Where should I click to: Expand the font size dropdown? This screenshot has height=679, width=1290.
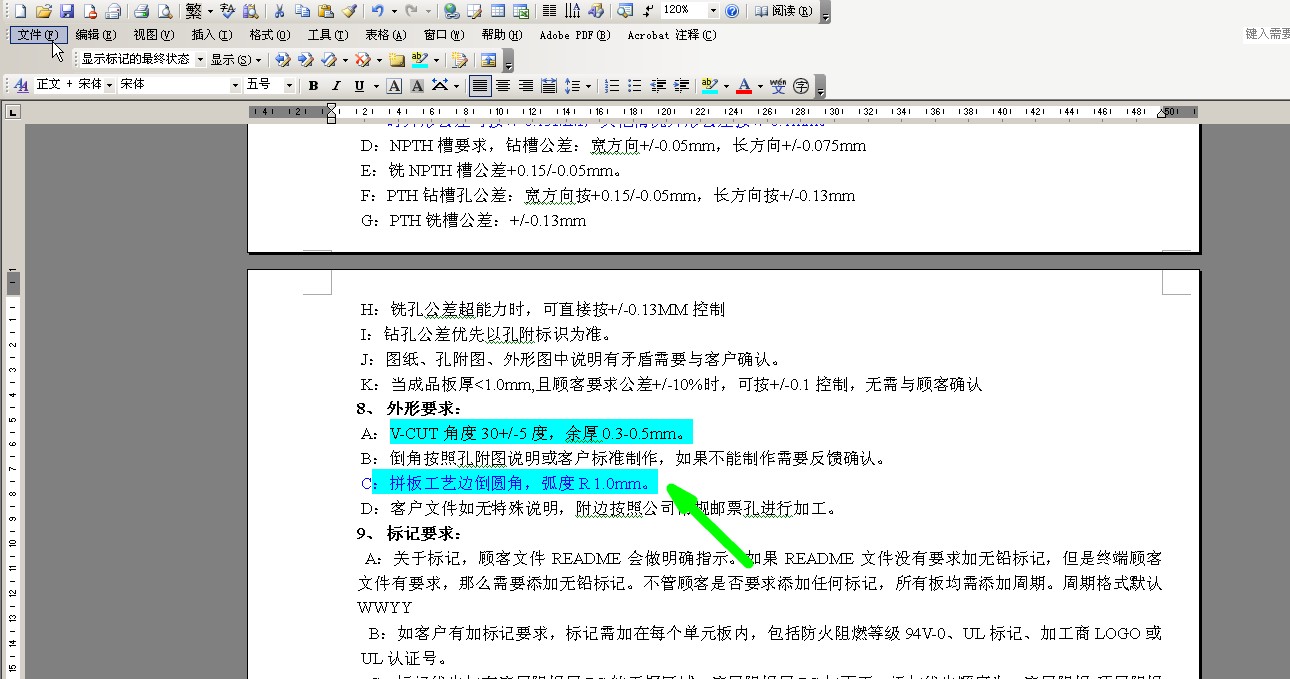point(289,86)
